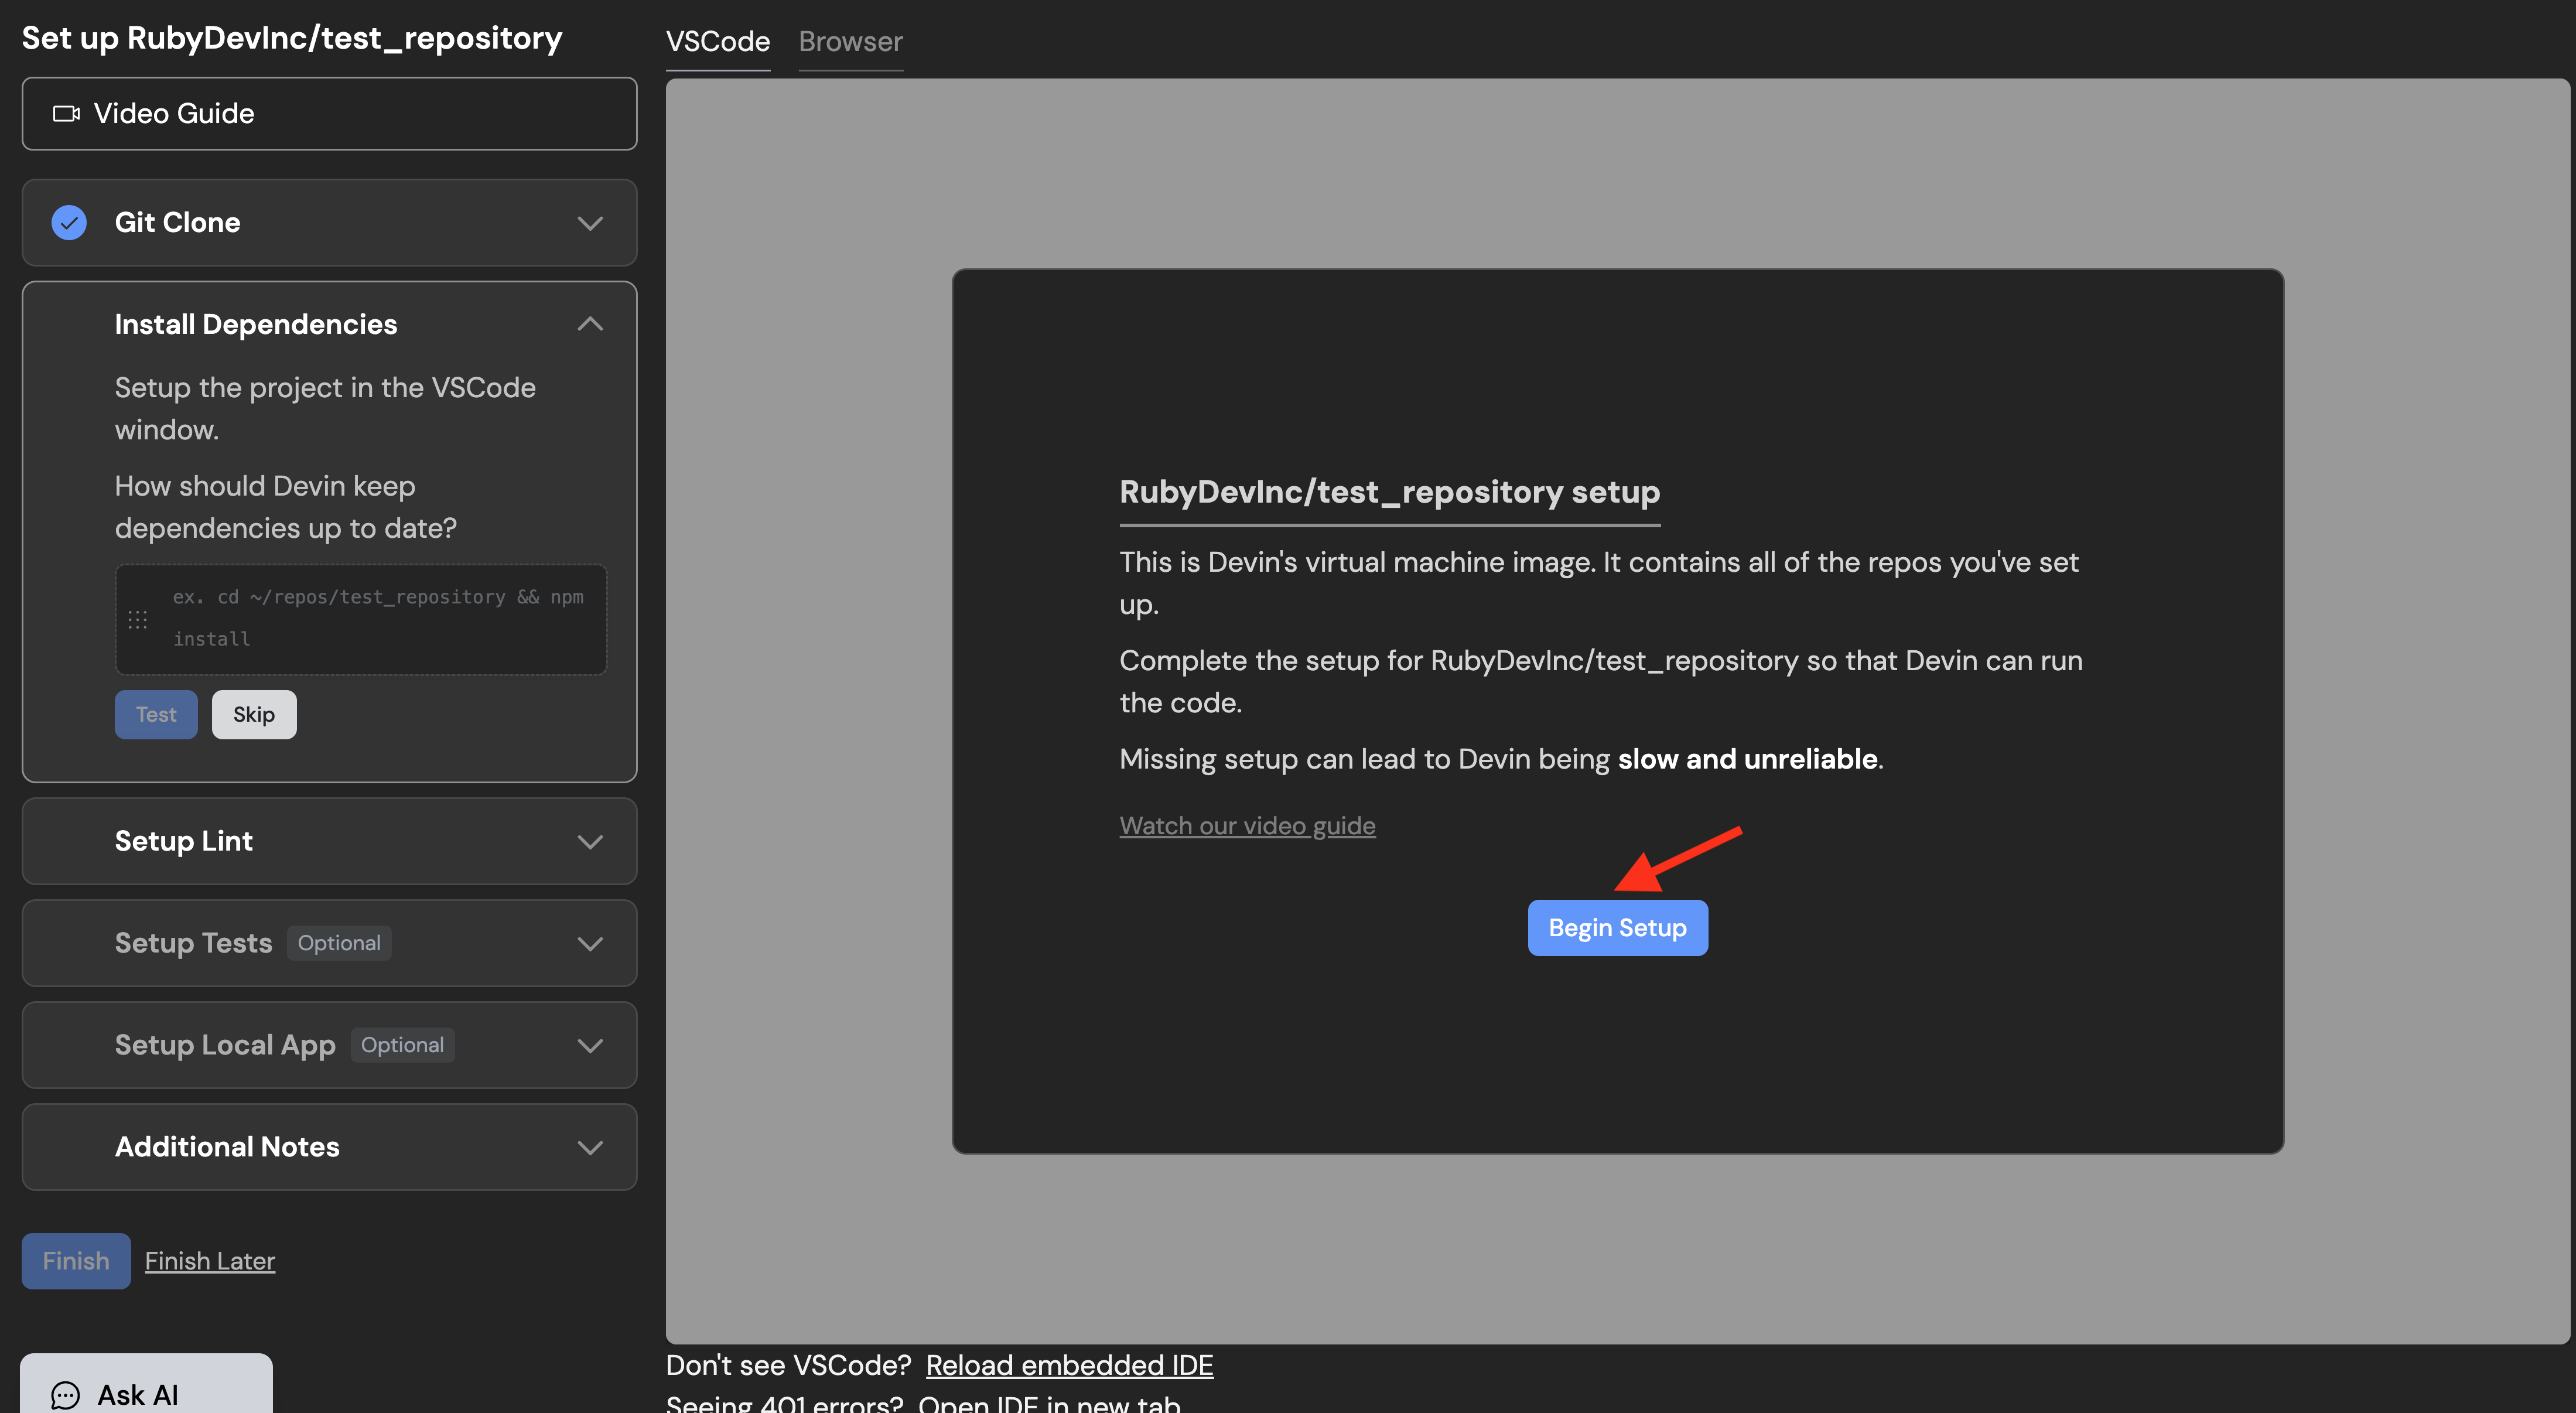Expand the Setup Tests optional section
The image size is (2576, 1413).
590,943
